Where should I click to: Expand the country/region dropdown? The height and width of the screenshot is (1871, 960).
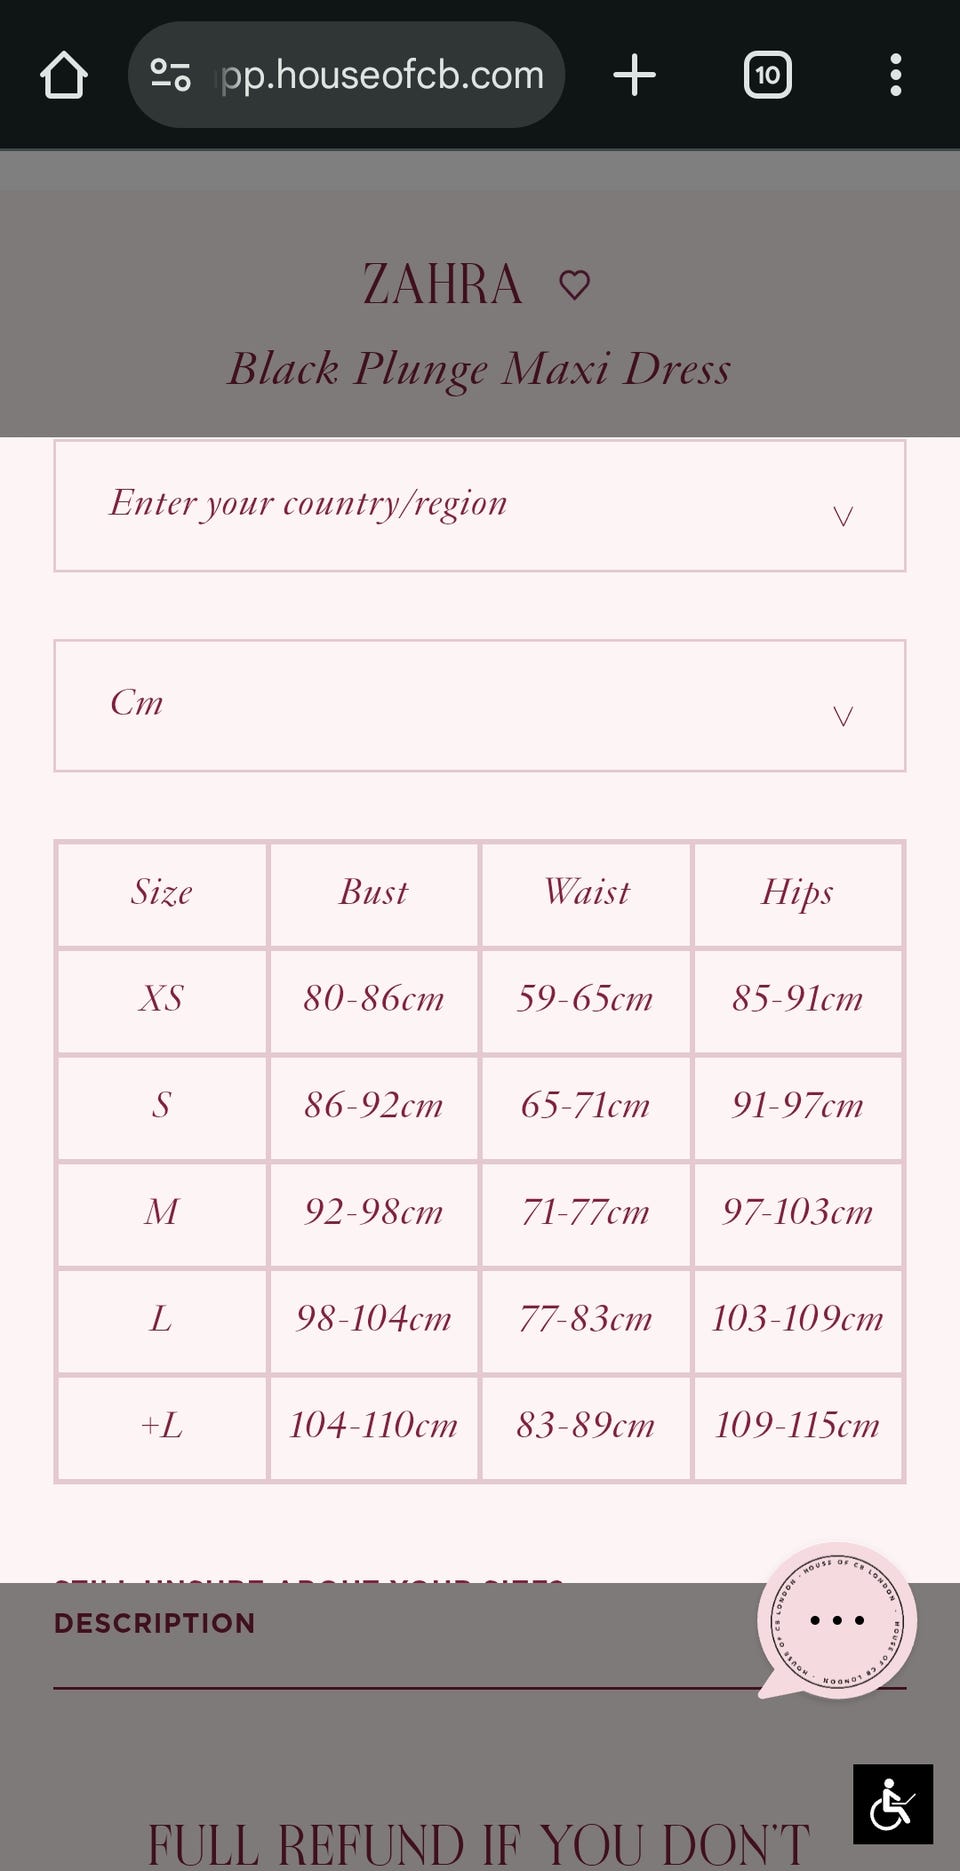coord(480,505)
